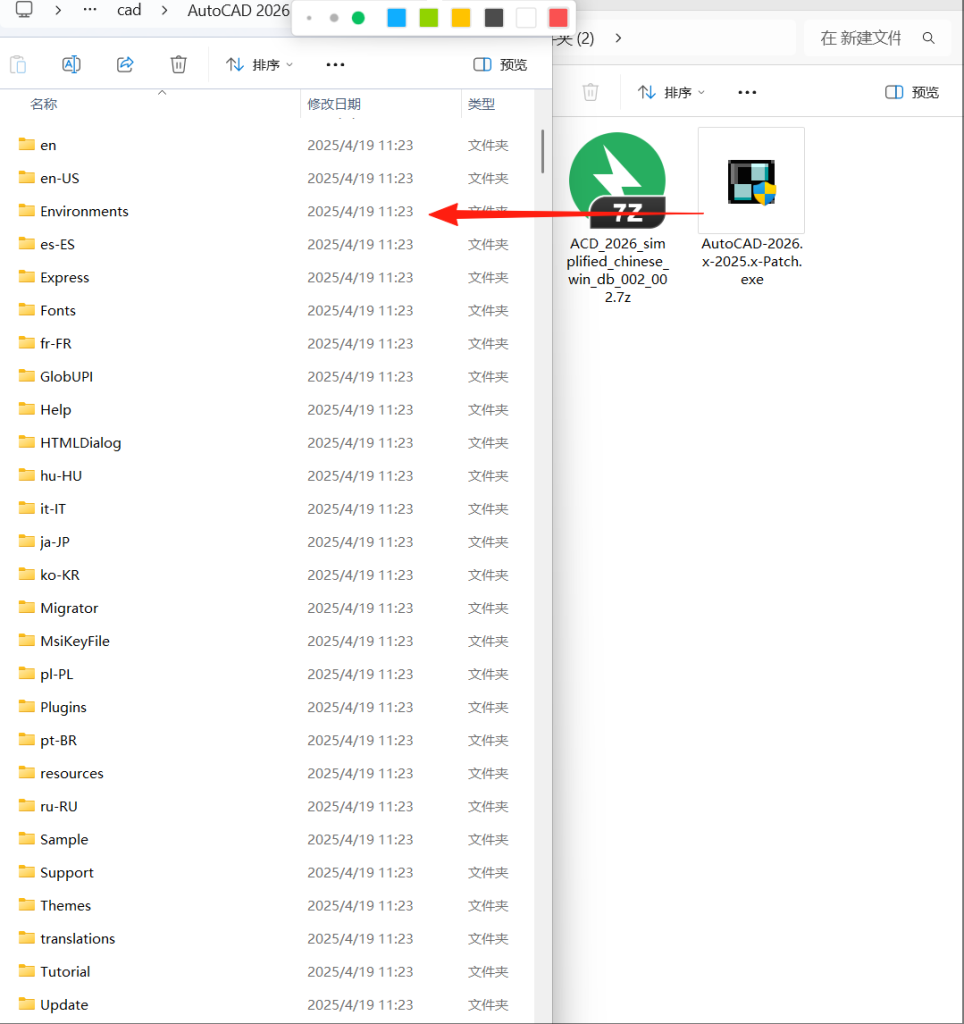Open the Fonts folder in file list
Screen dimensions: 964x1024
[58, 311]
